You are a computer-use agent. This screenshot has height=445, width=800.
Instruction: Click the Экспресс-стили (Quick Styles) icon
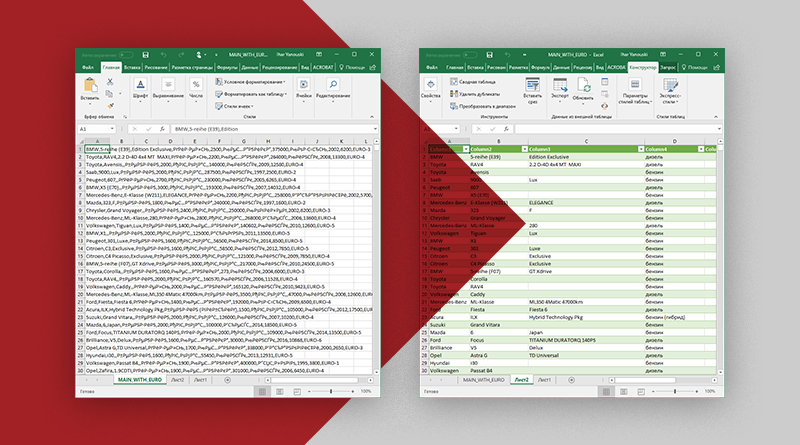670,85
